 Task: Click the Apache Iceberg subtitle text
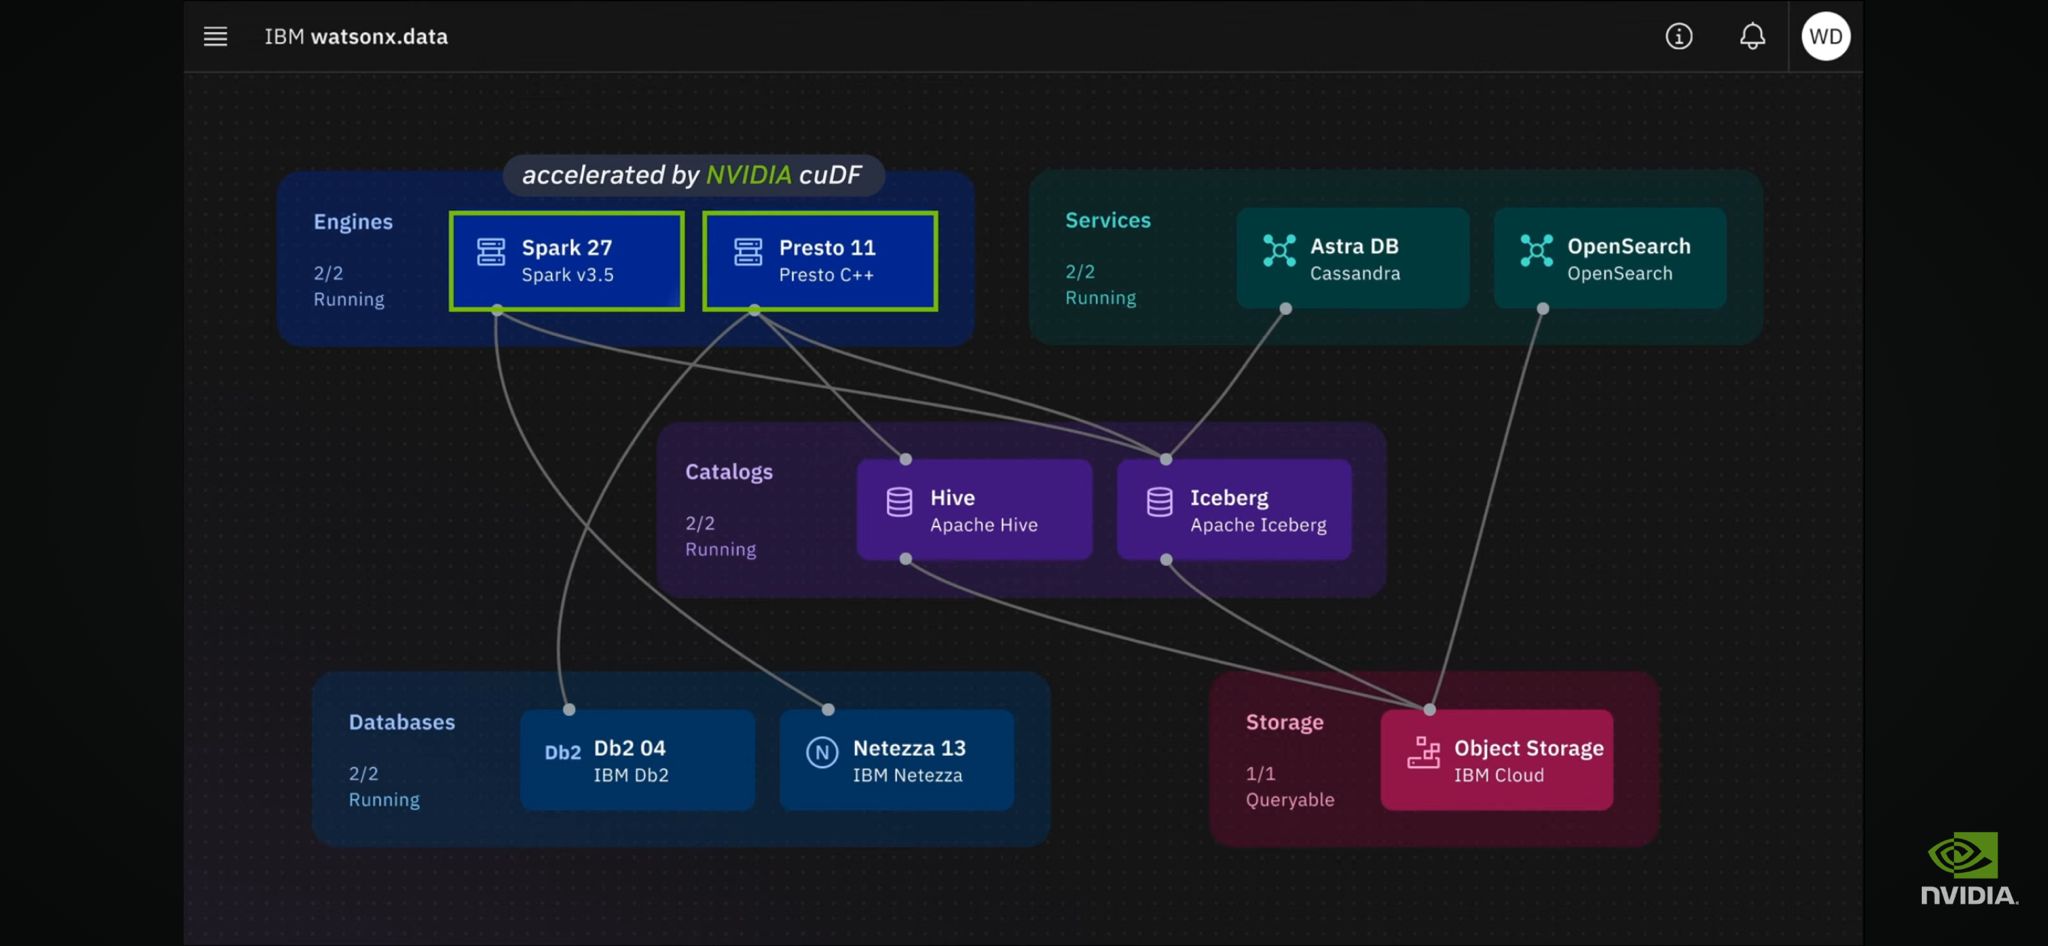tap(1258, 525)
